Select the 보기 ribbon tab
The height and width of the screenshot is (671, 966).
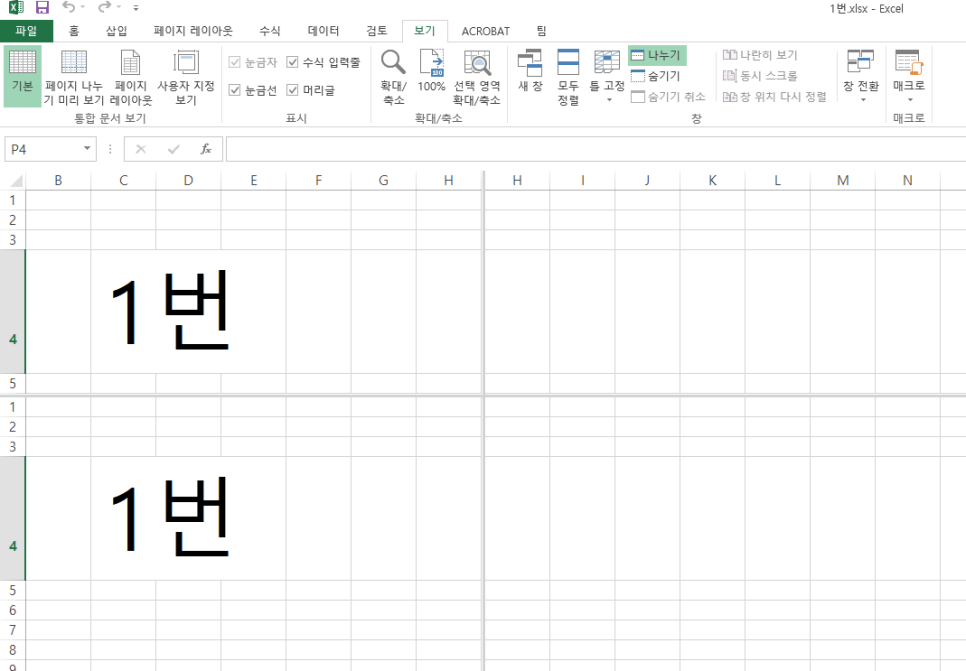pos(424,31)
